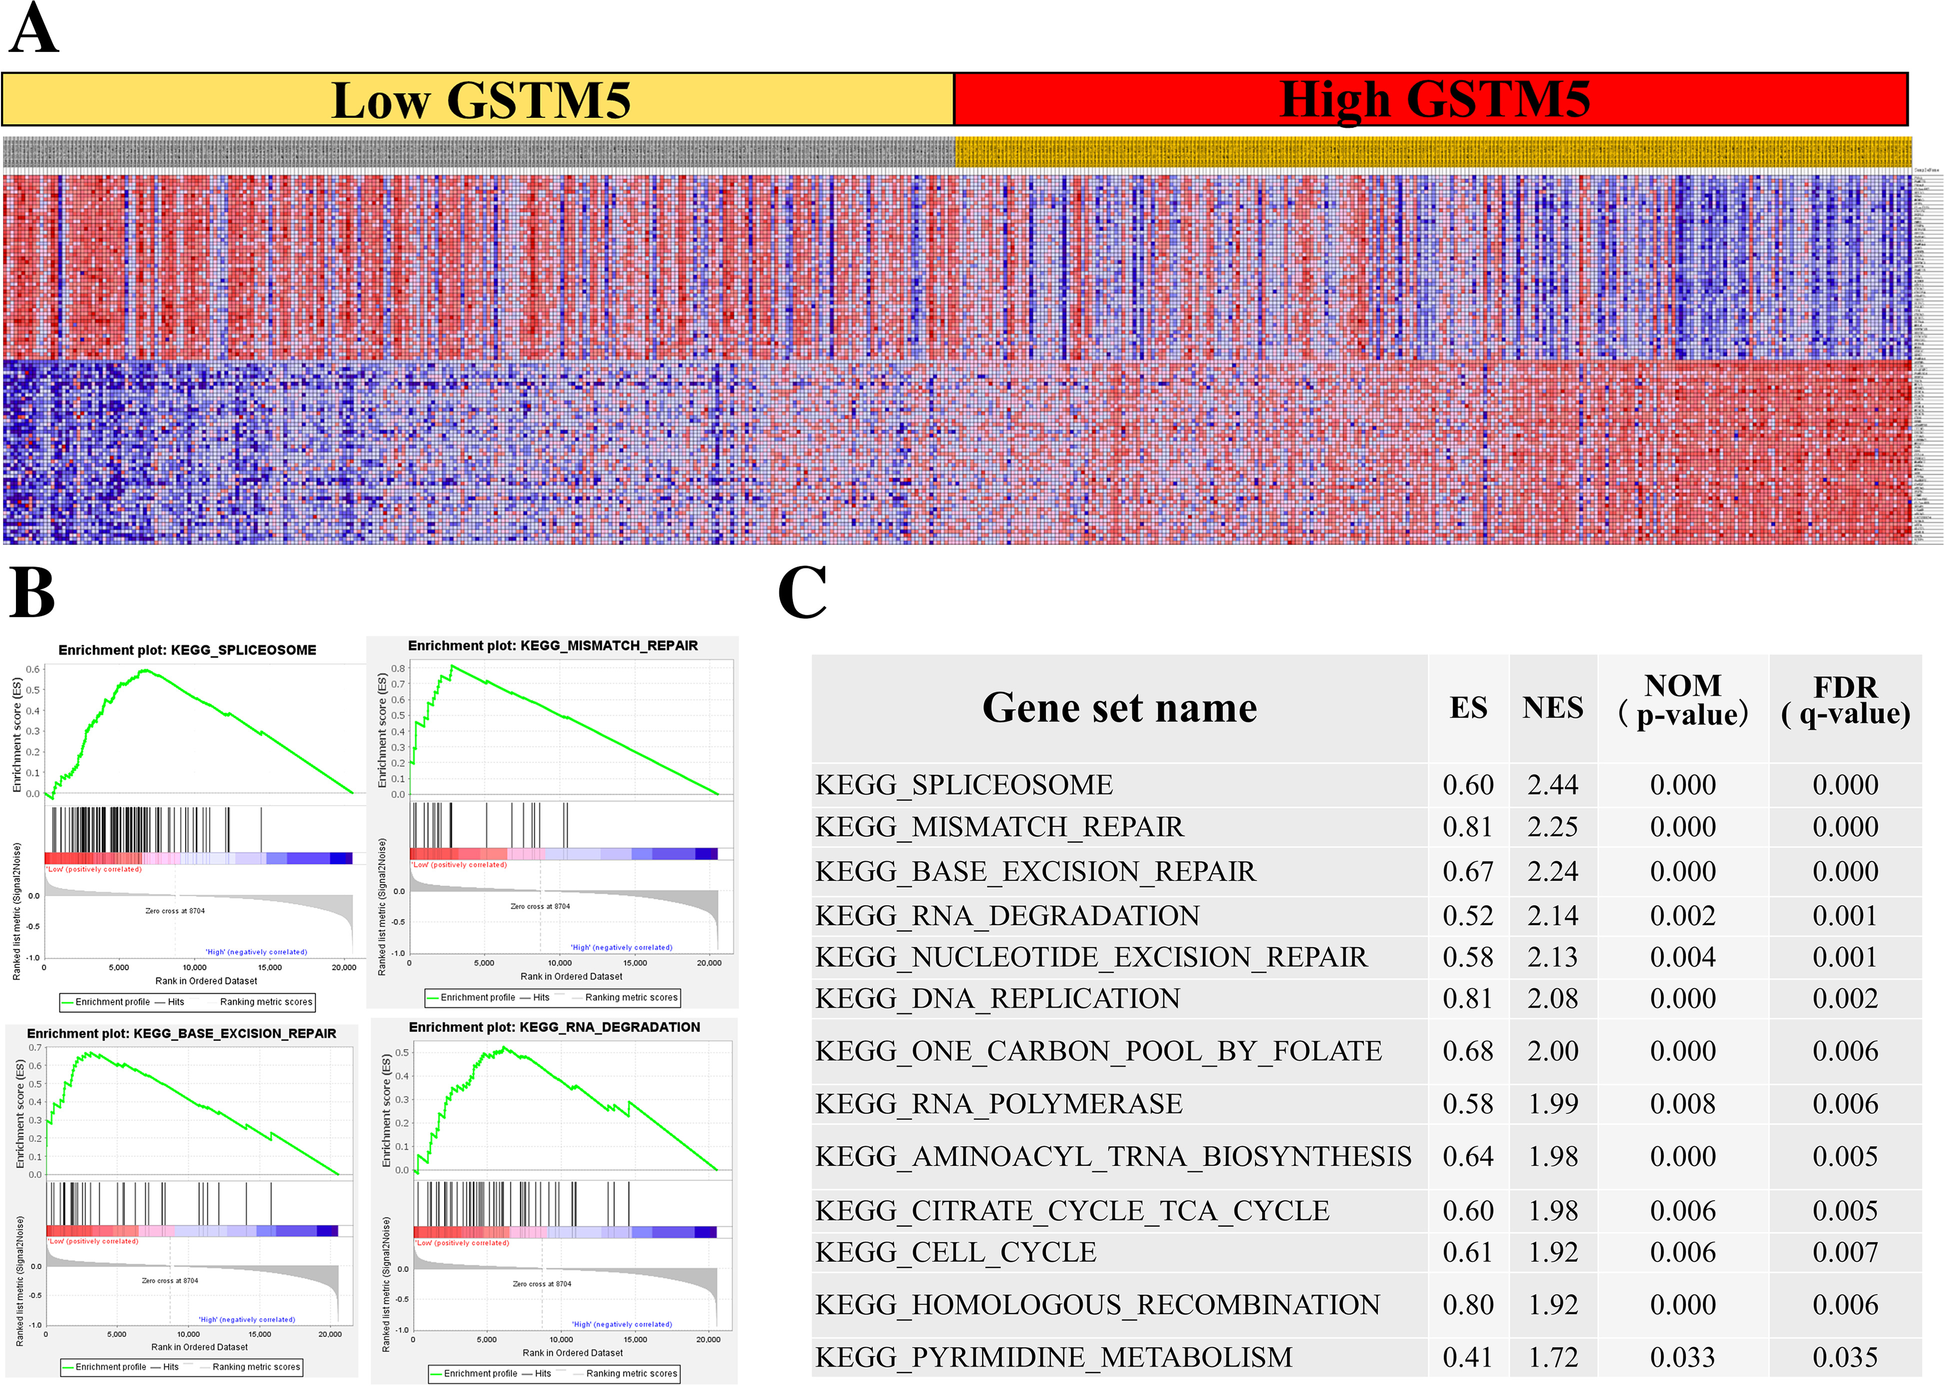
Task: Click the panel C letter label
Action: (802, 592)
